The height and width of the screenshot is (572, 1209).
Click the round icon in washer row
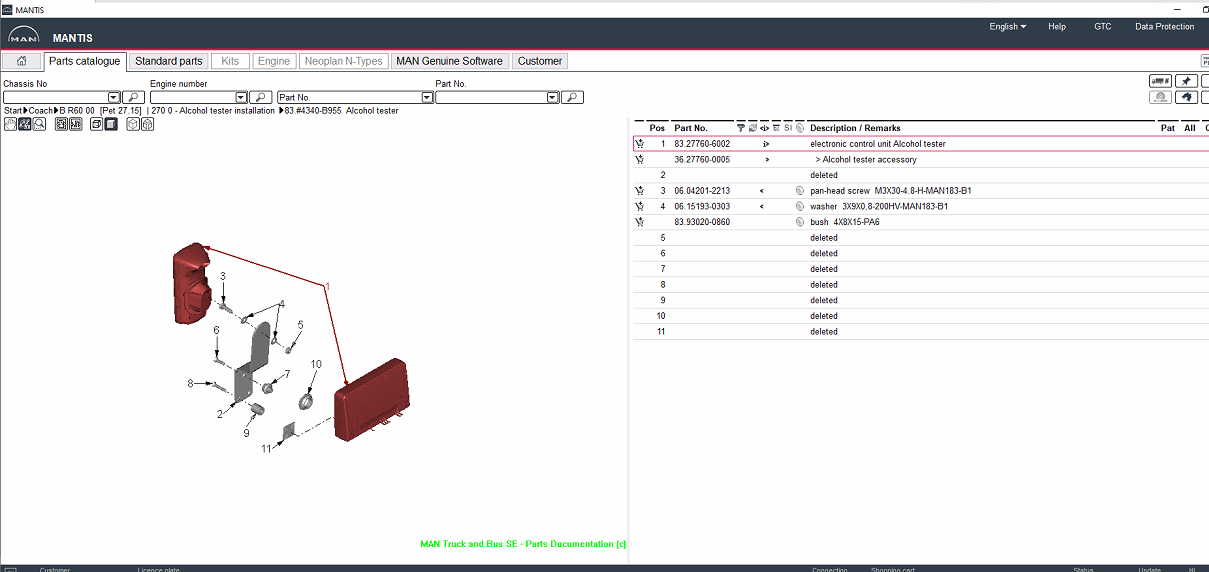point(800,207)
